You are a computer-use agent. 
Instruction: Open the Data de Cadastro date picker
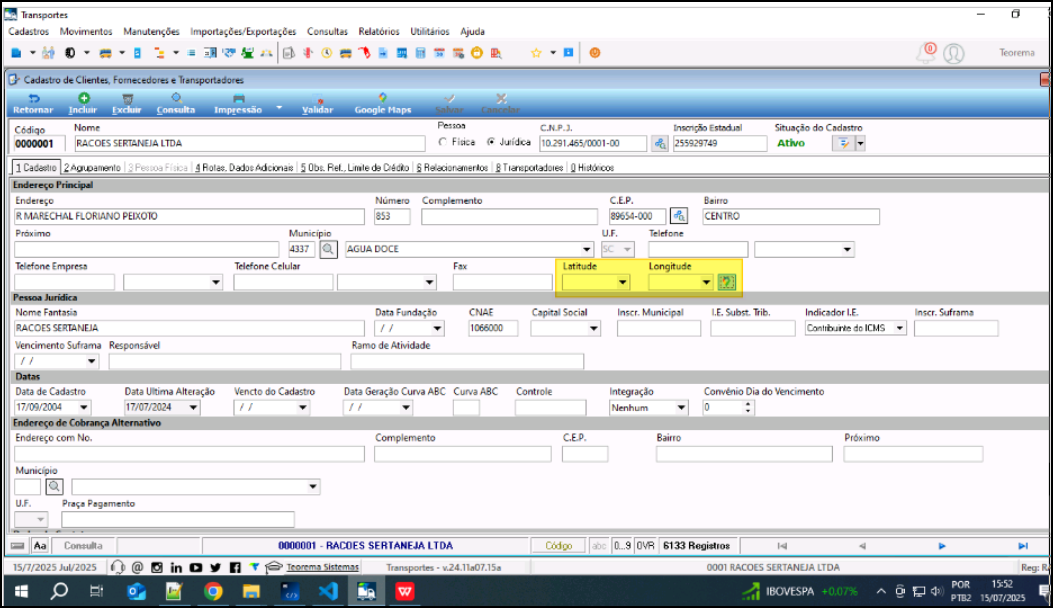click(83, 407)
